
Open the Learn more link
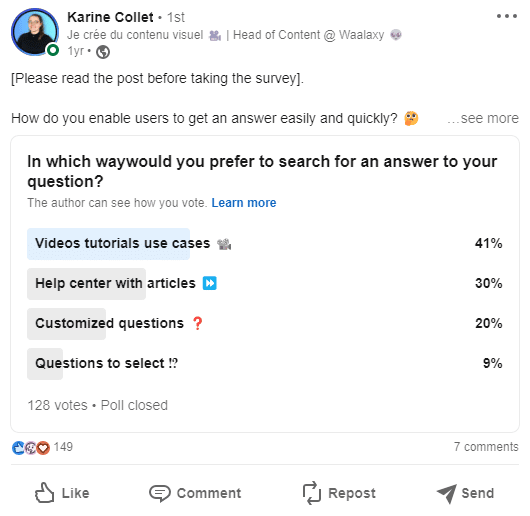[244, 203]
